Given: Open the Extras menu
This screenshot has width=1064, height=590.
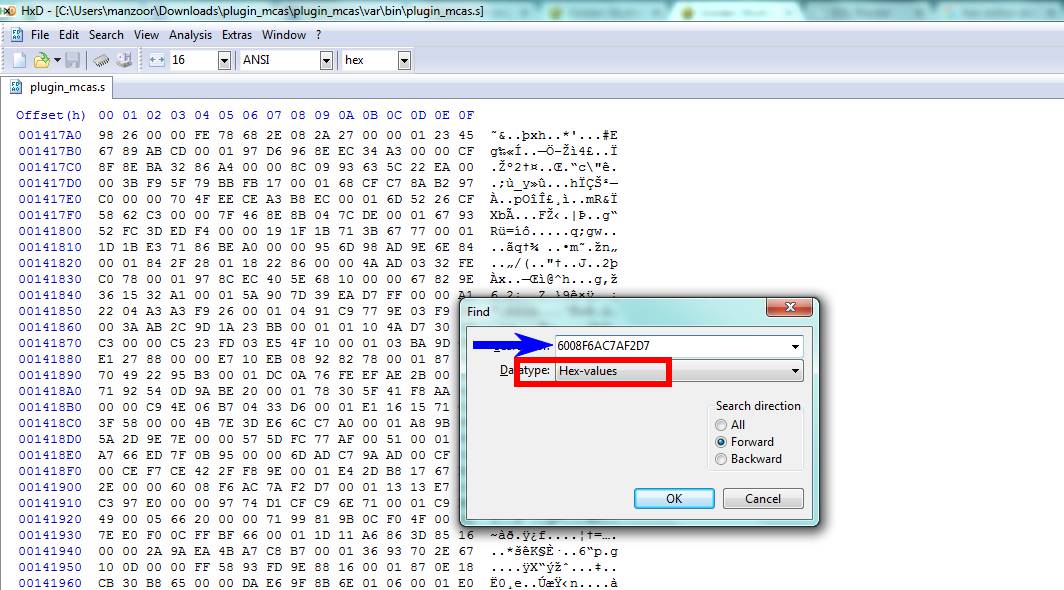Looking at the screenshot, I should click(x=237, y=35).
